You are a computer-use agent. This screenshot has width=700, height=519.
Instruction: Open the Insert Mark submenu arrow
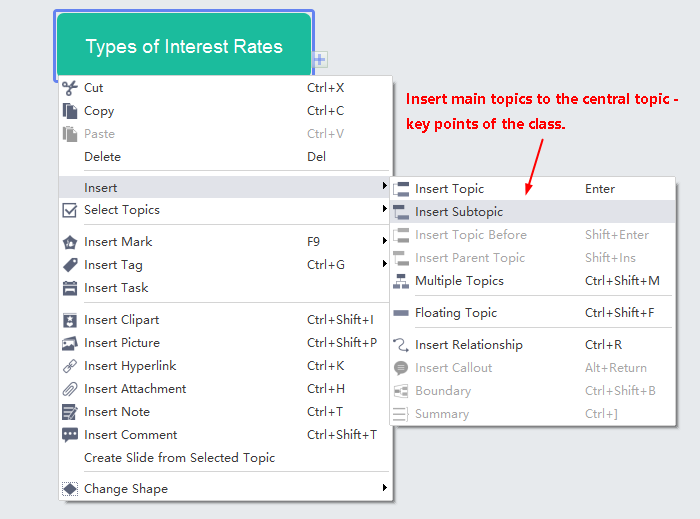(385, 242)
